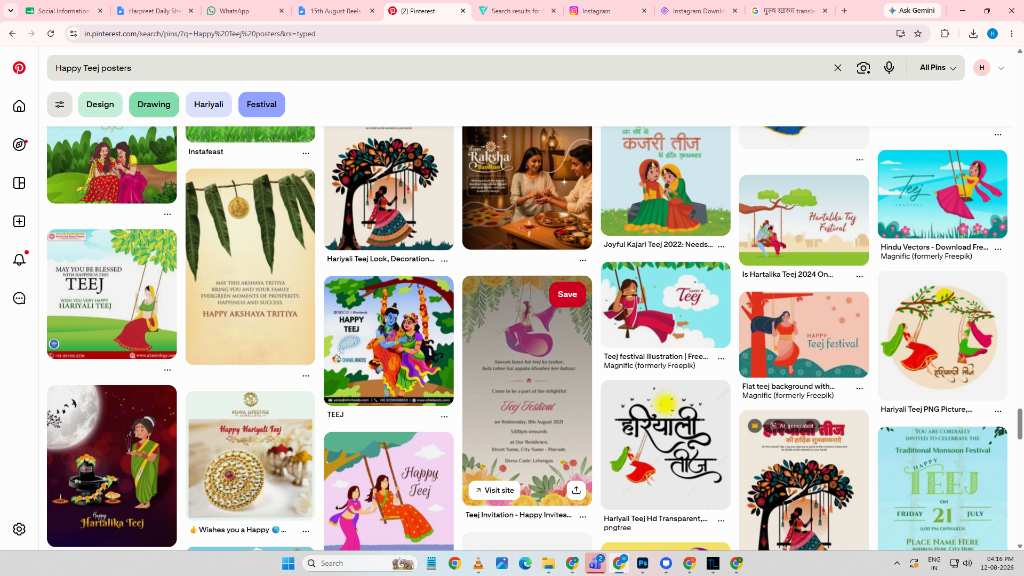Screen dimensions: 1024x576
Task: Clear the Happy Teej posters search text
Action: click(837, 68)
